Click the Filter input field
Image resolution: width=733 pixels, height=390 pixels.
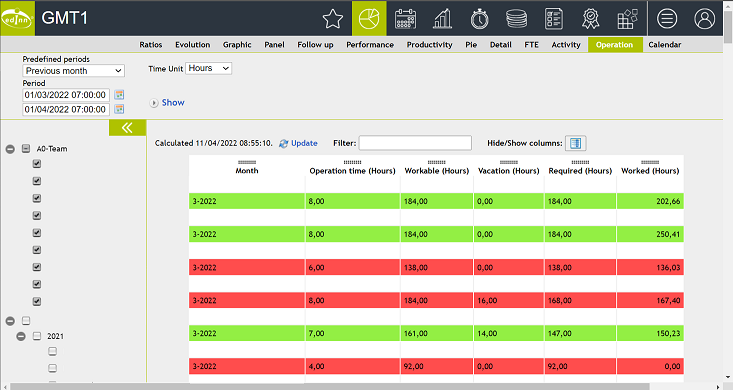click(x=415, y=143)
